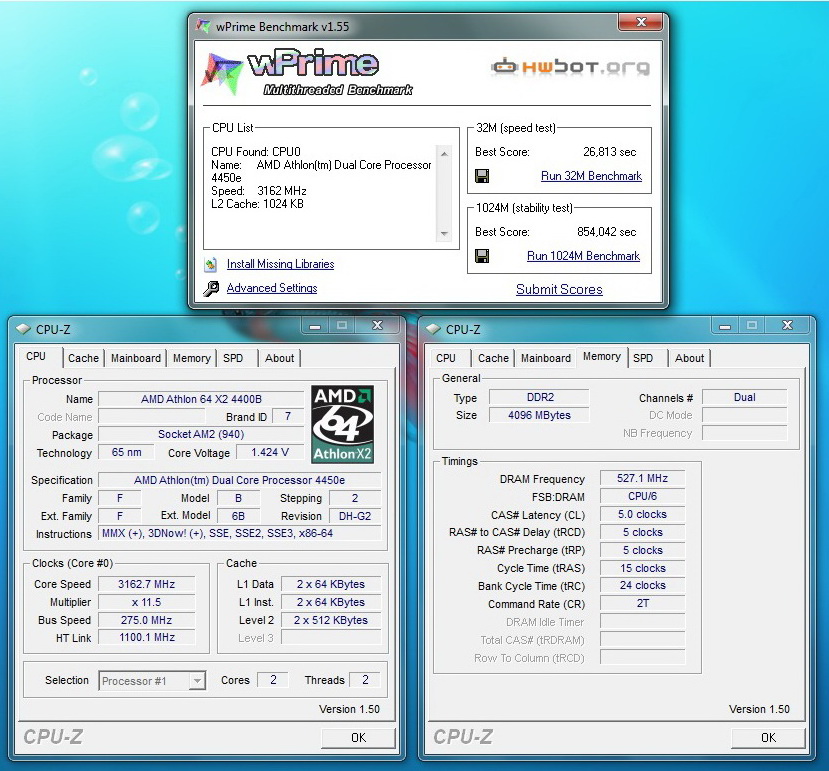
Task: Click DRAM Frequency value 527.1 MHz
Action: pyautogui.click(x=642, y=479)
